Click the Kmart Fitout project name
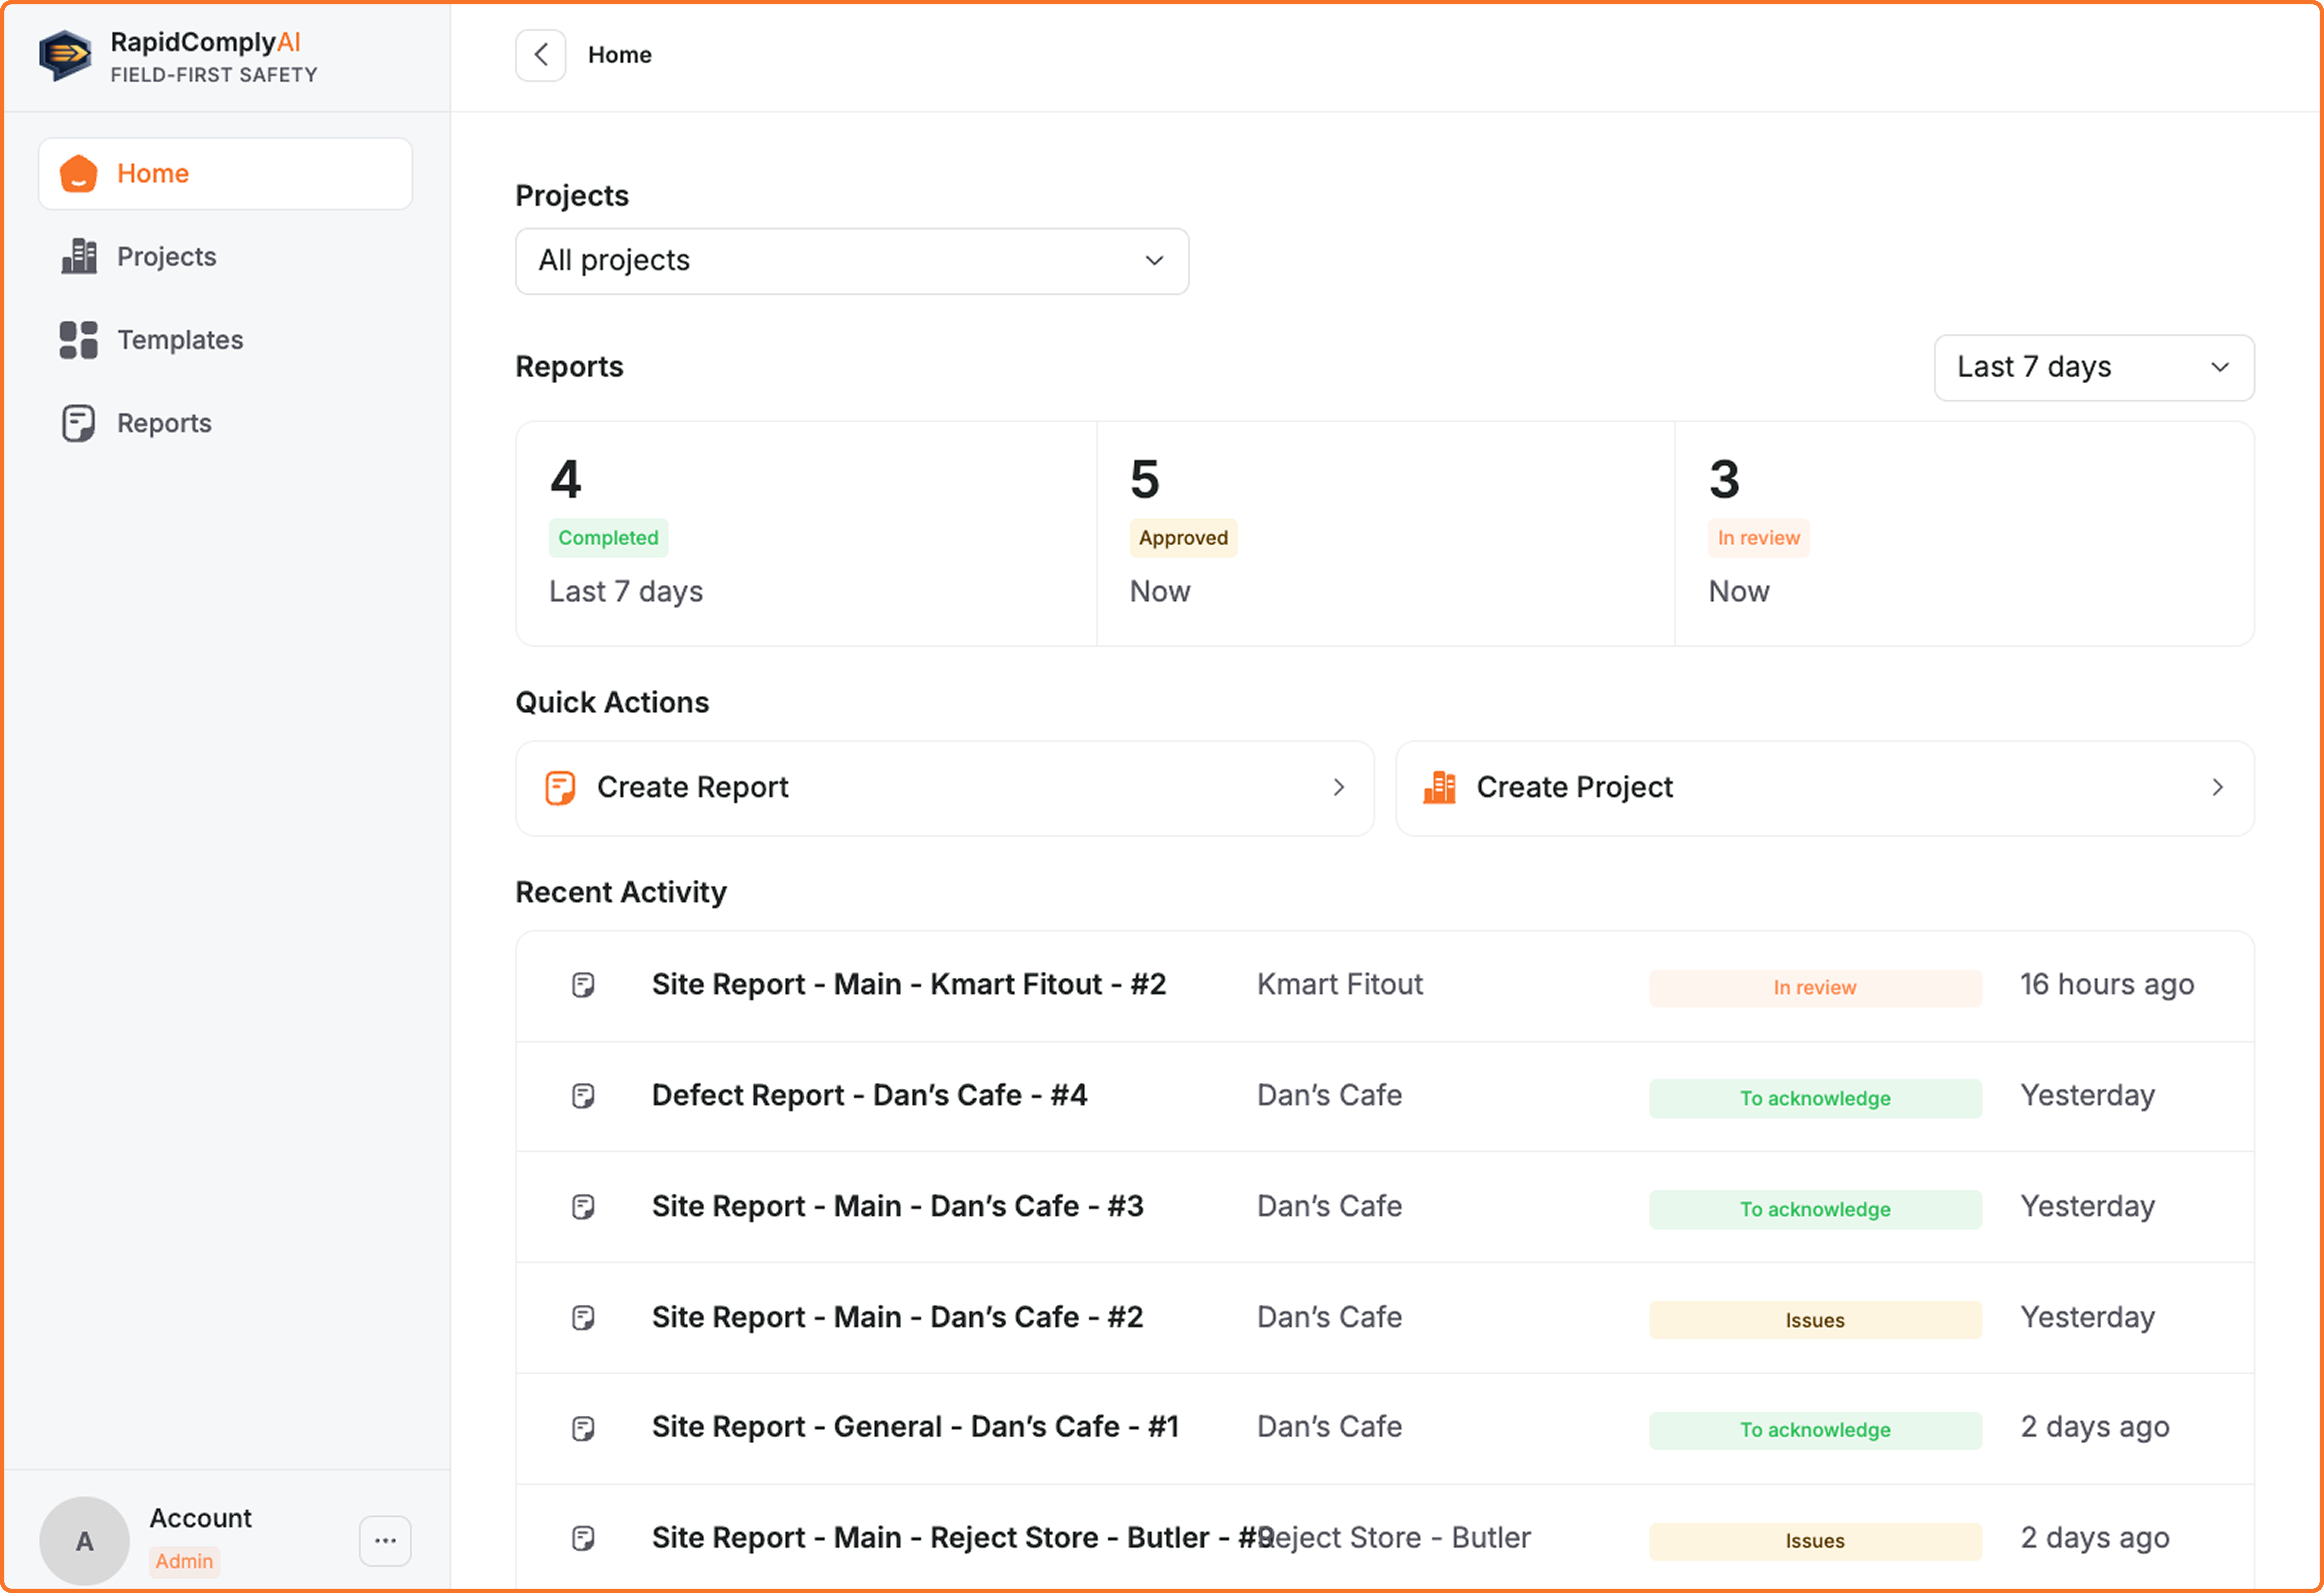This screenshot has height=1593, width=2324. point(1340,985)
